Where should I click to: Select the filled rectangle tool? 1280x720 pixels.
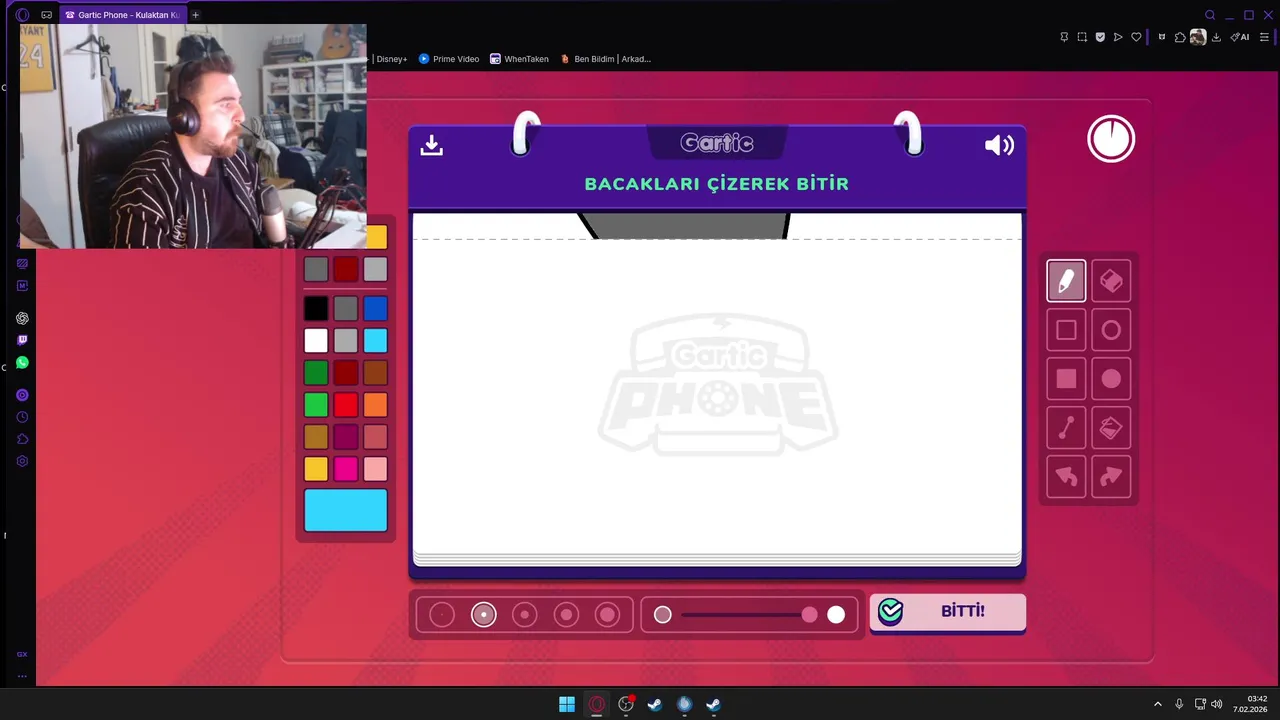[1066, 379]
